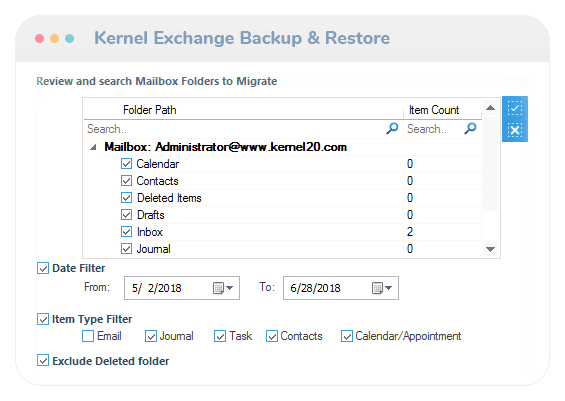565x401 pixels.
Task: Disable the Item Type Filter checkbox
Action: pyautogui.click(x=43, y=319)
